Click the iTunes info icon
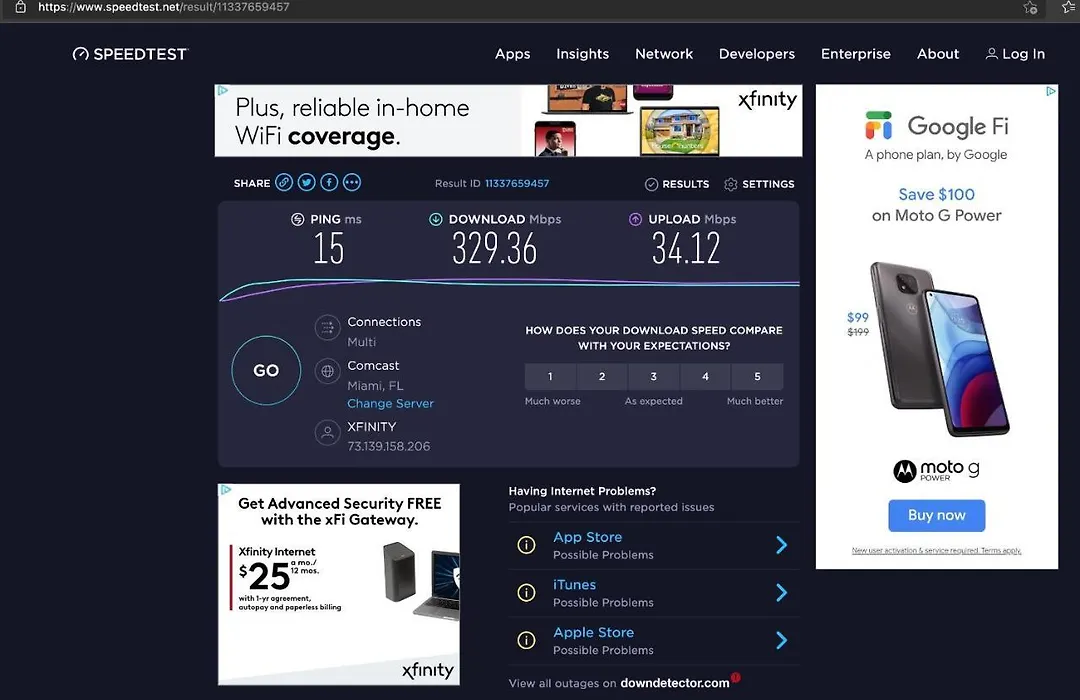The image size is (1080, 700). click(x=526, y=593)
